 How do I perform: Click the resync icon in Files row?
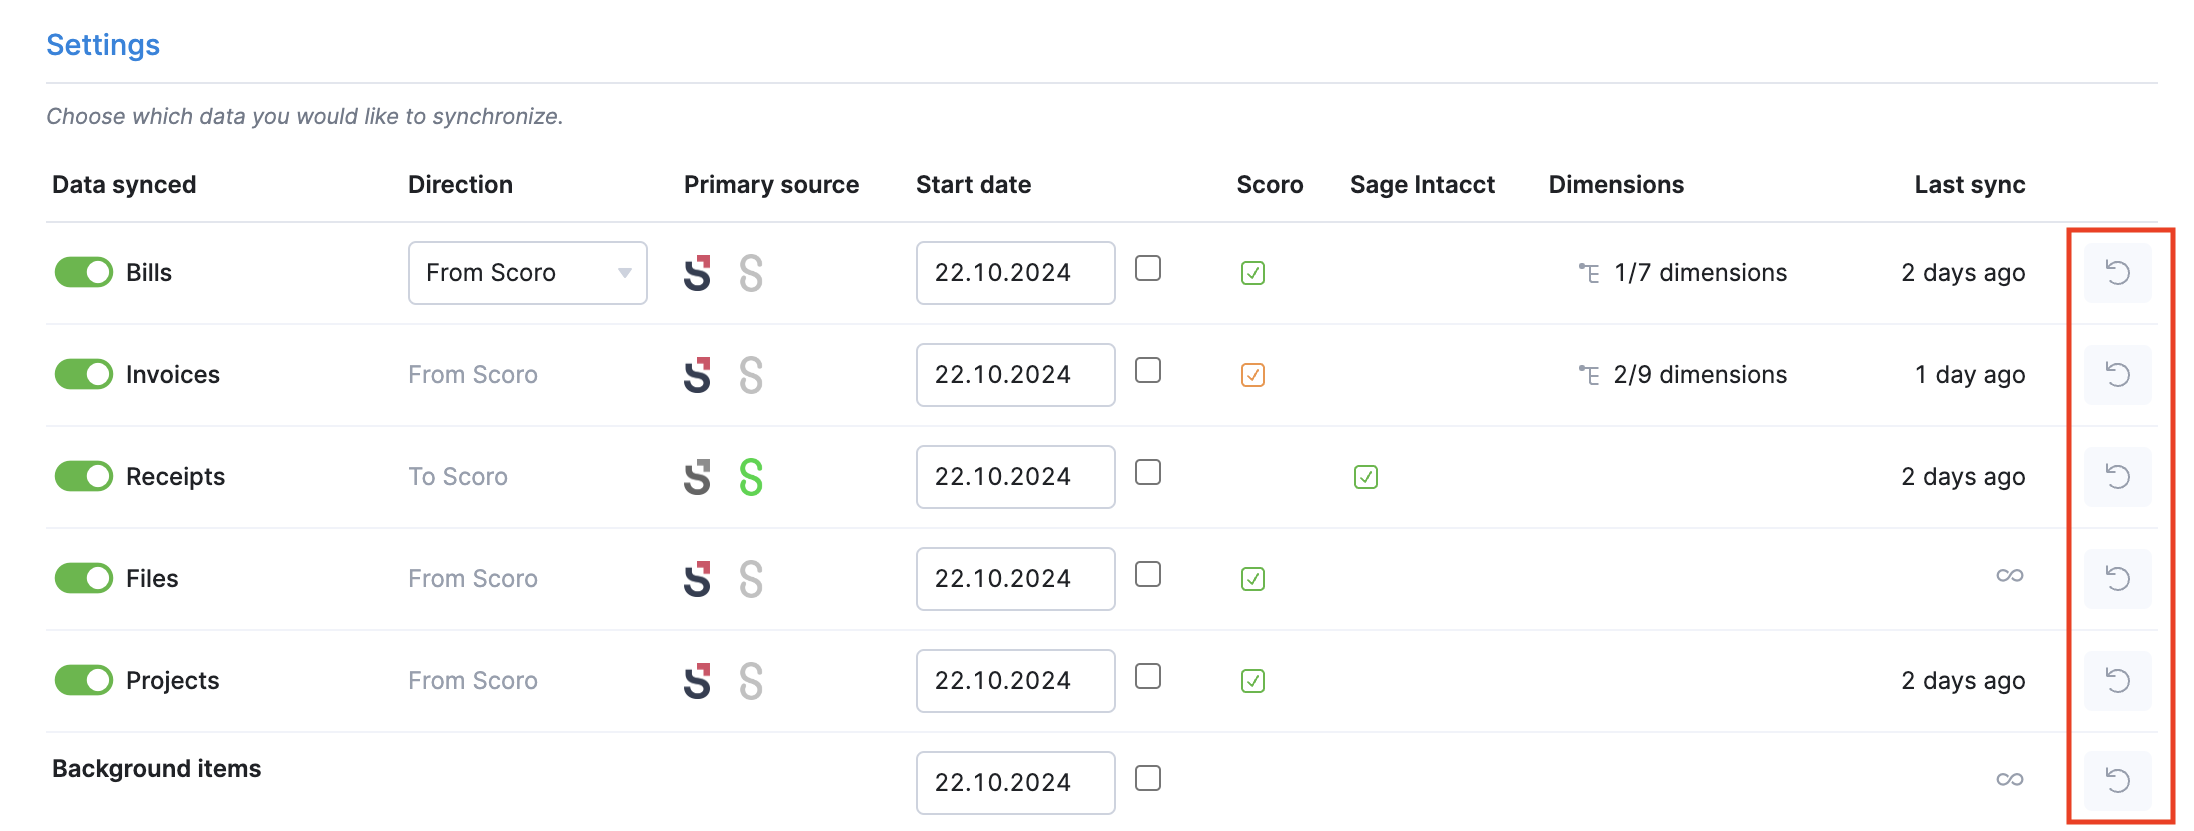tap(2117, 579)
